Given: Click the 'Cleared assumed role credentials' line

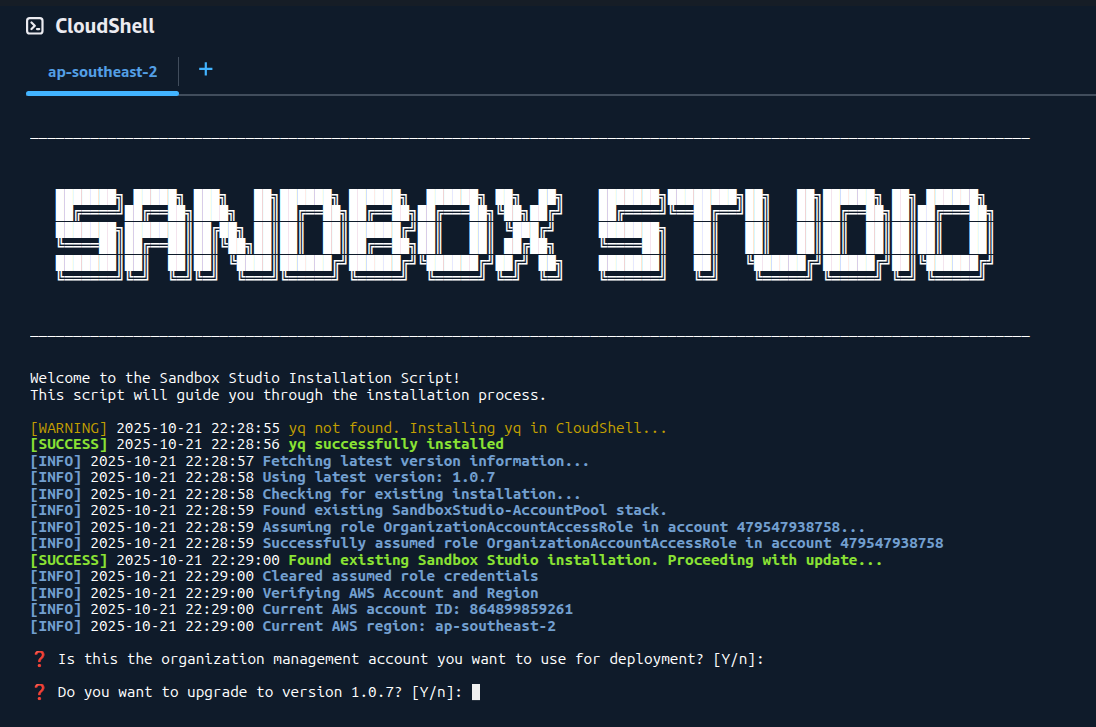Looking at the screenshot, I should [x=400, y=576].
